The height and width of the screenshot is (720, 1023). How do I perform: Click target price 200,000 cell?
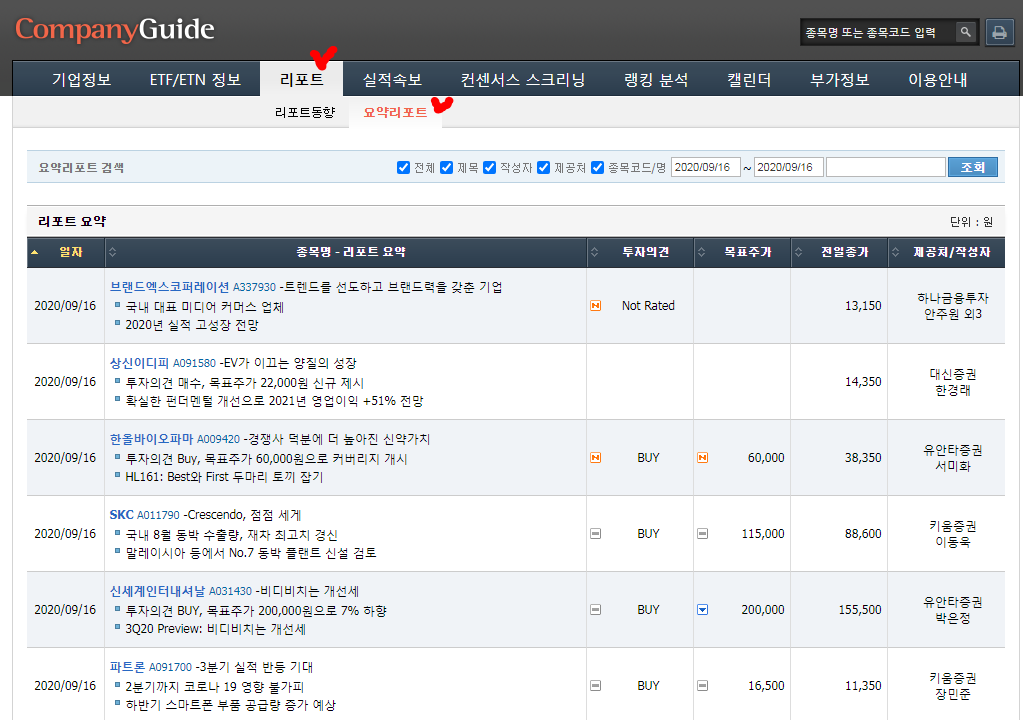[x=763, y=610]
